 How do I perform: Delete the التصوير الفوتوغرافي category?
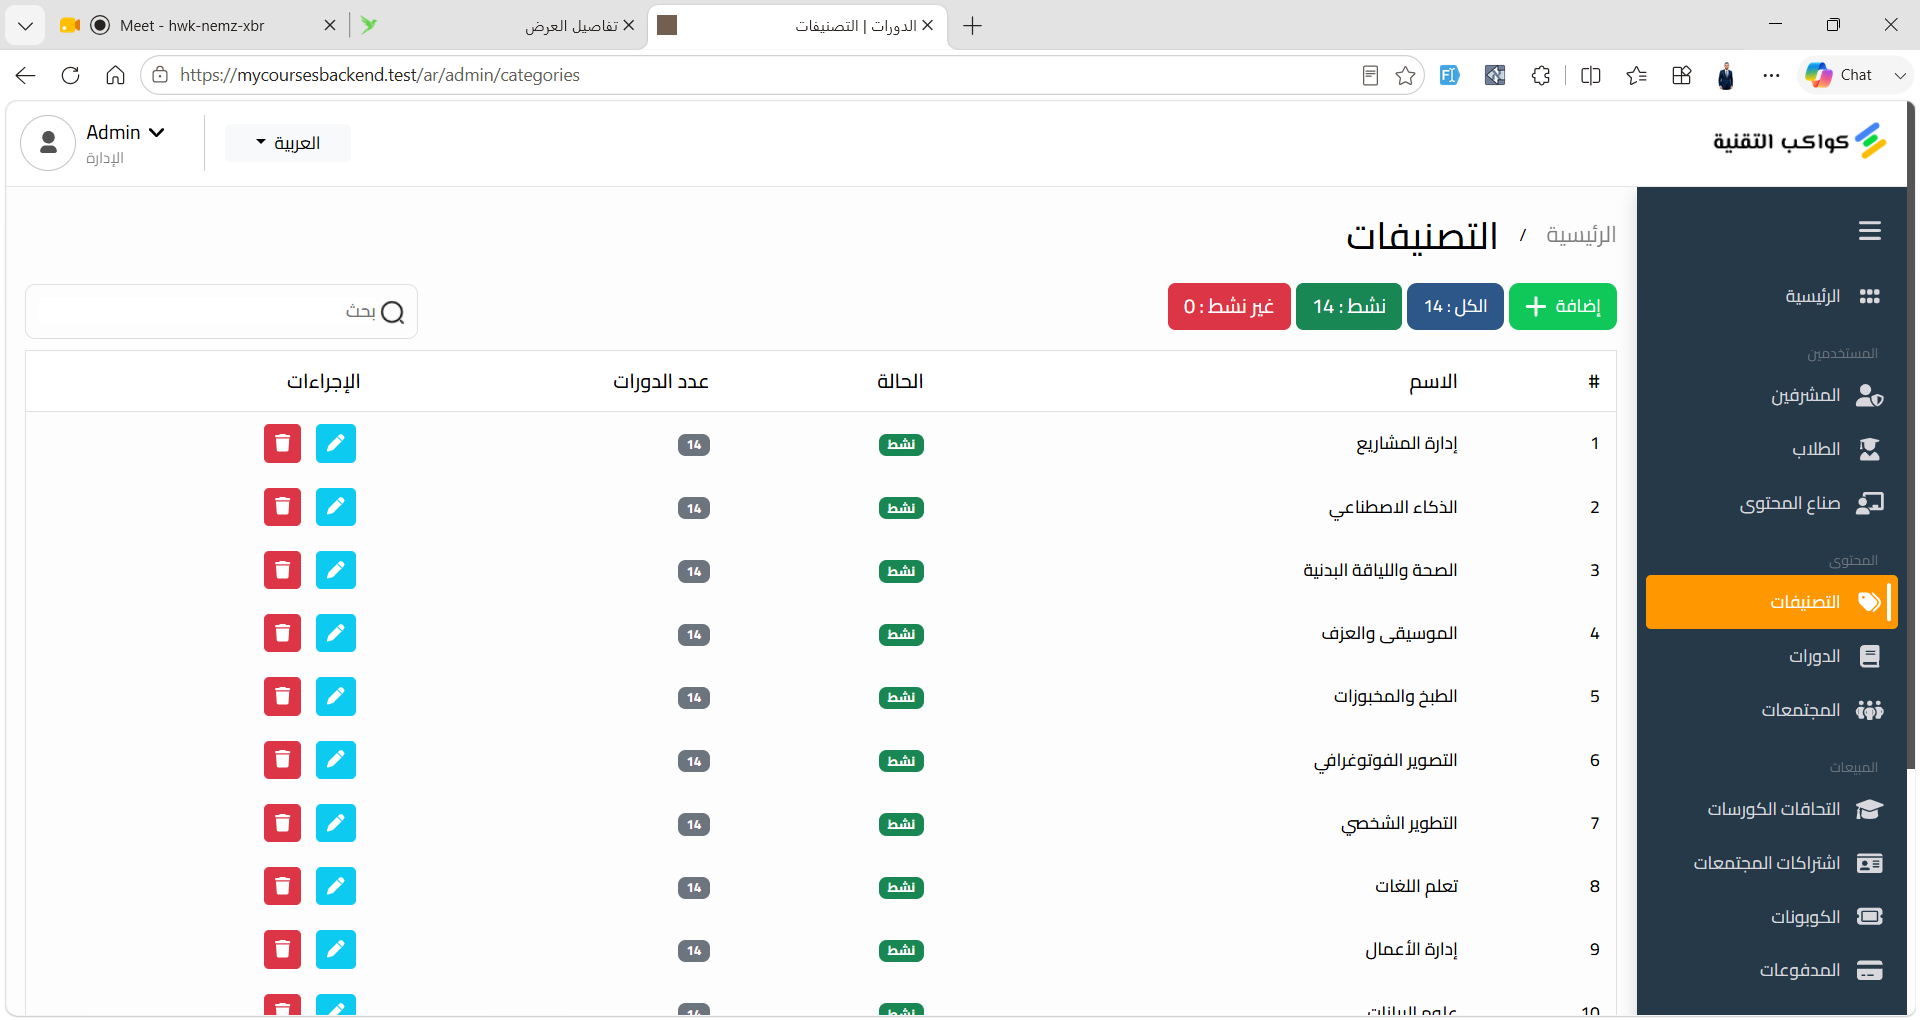283,760
